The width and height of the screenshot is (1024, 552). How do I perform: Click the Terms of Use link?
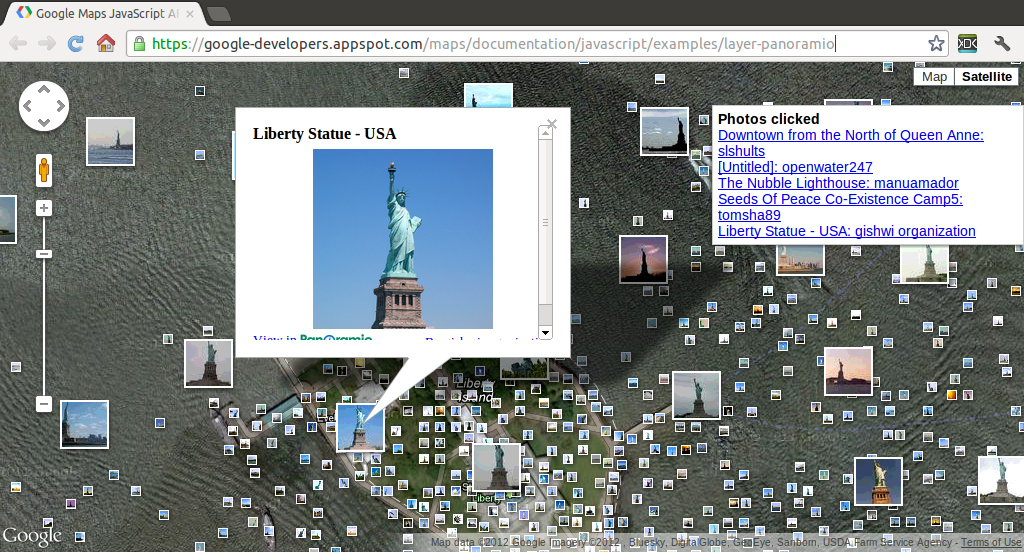(991, 543)
